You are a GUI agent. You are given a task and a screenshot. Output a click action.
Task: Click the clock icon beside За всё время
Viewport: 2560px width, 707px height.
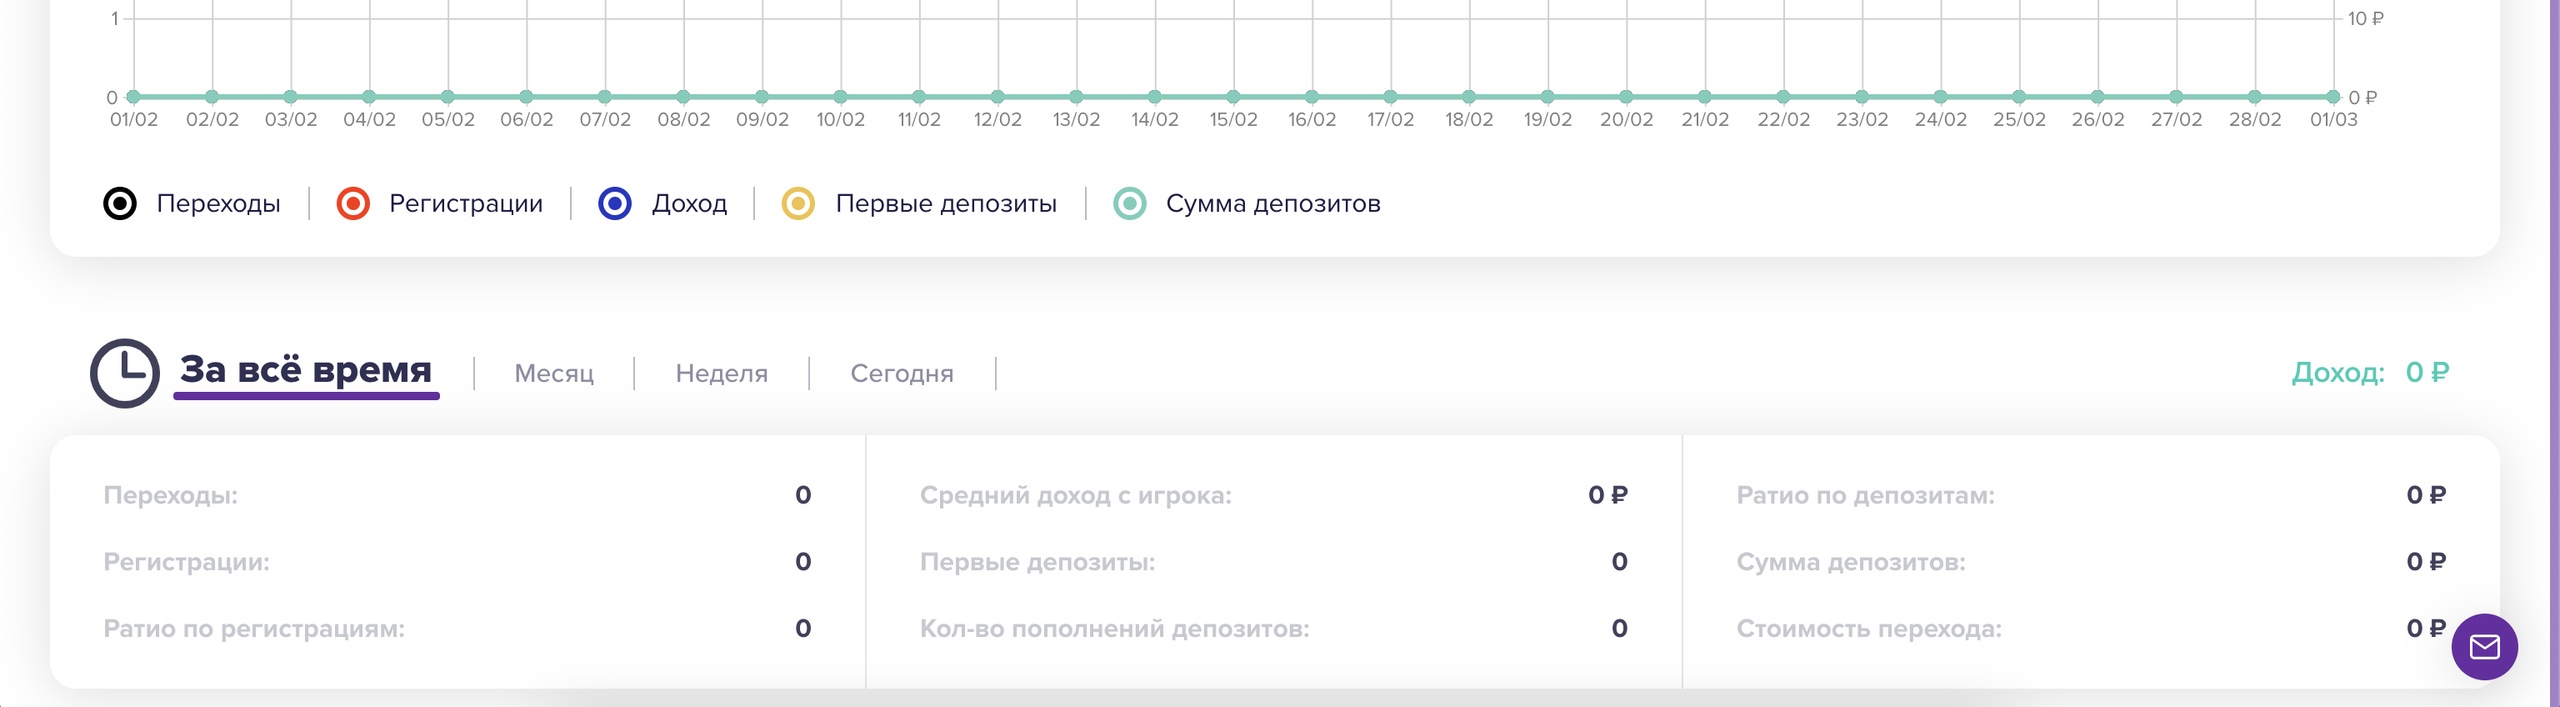pyautogui.click(x=125, y=373)
